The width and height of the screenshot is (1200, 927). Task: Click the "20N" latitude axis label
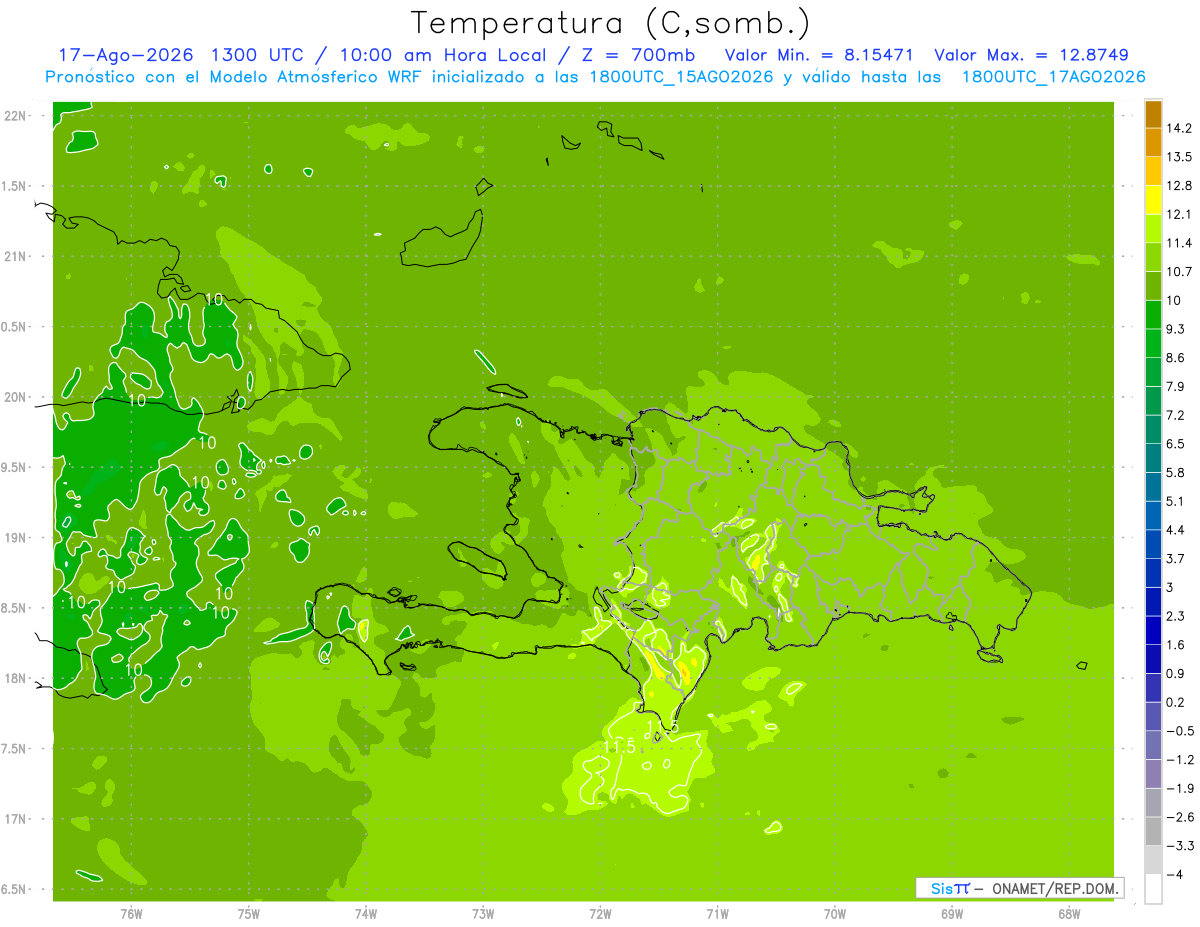[x=17, y=397]
